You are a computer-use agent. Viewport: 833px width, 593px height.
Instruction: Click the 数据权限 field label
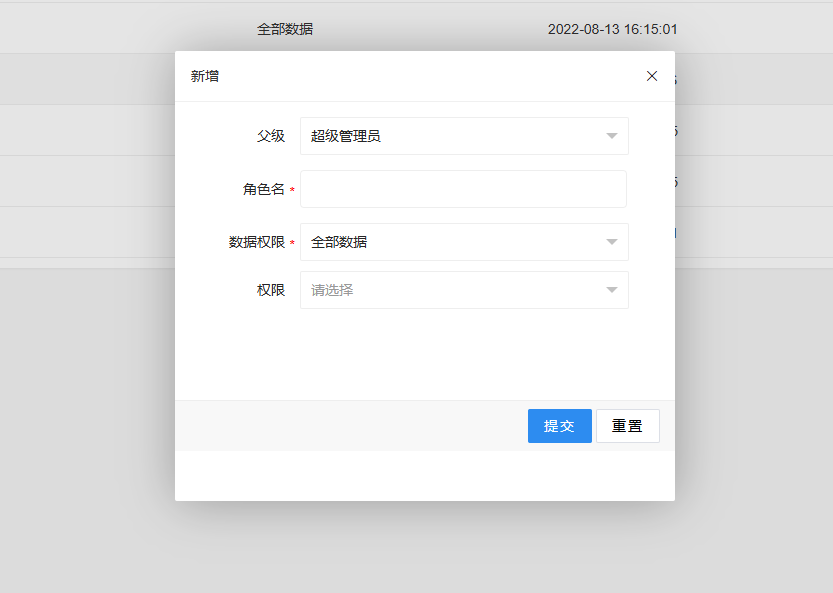[x=257, y=242]
